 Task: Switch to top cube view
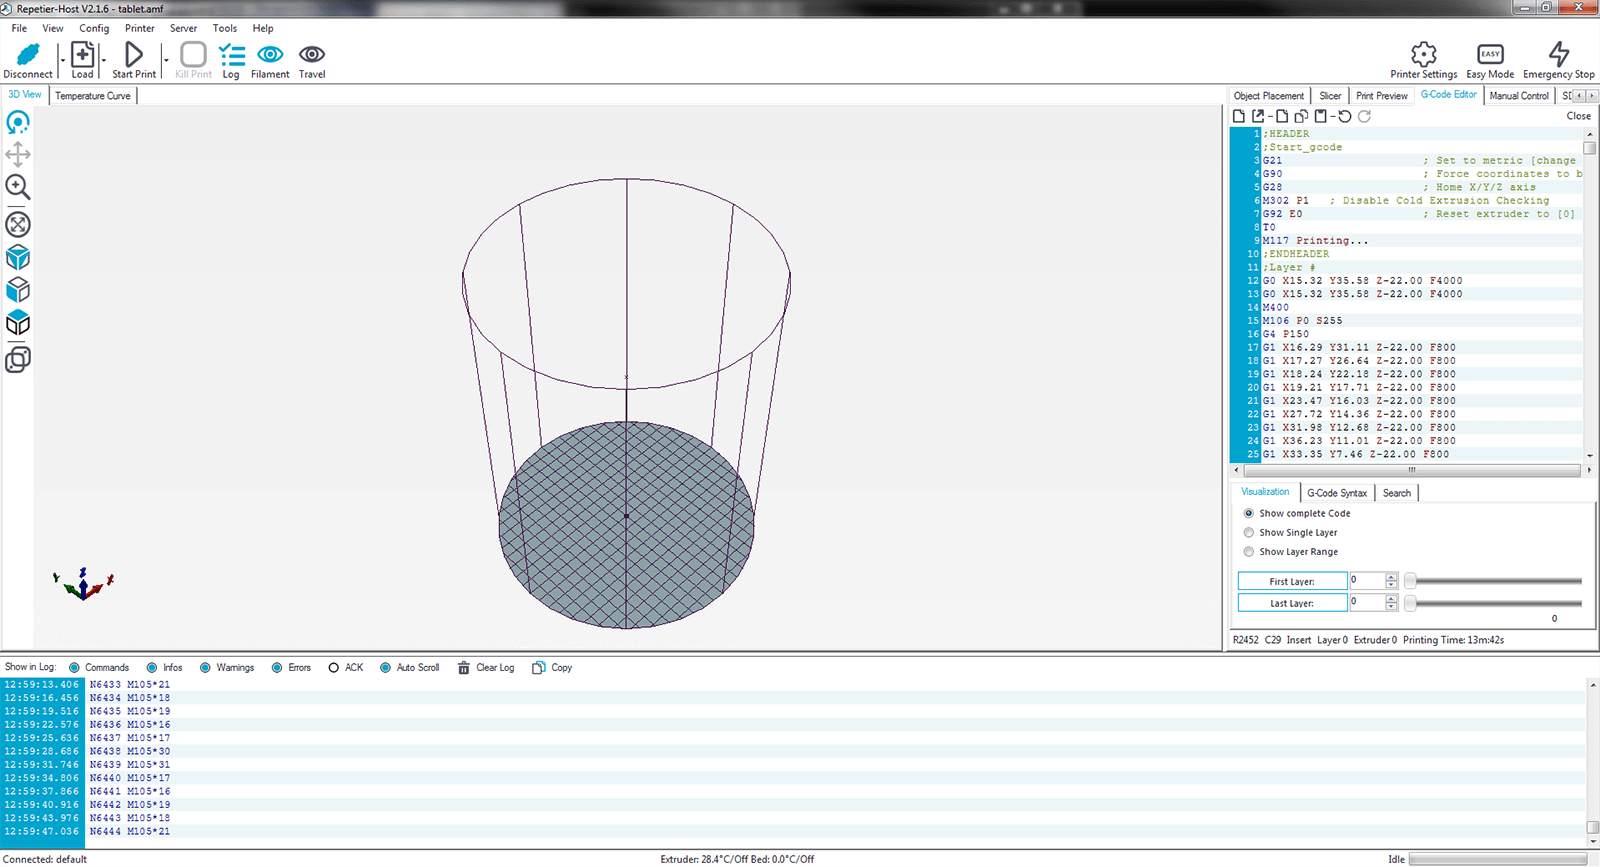pos(18,323)
